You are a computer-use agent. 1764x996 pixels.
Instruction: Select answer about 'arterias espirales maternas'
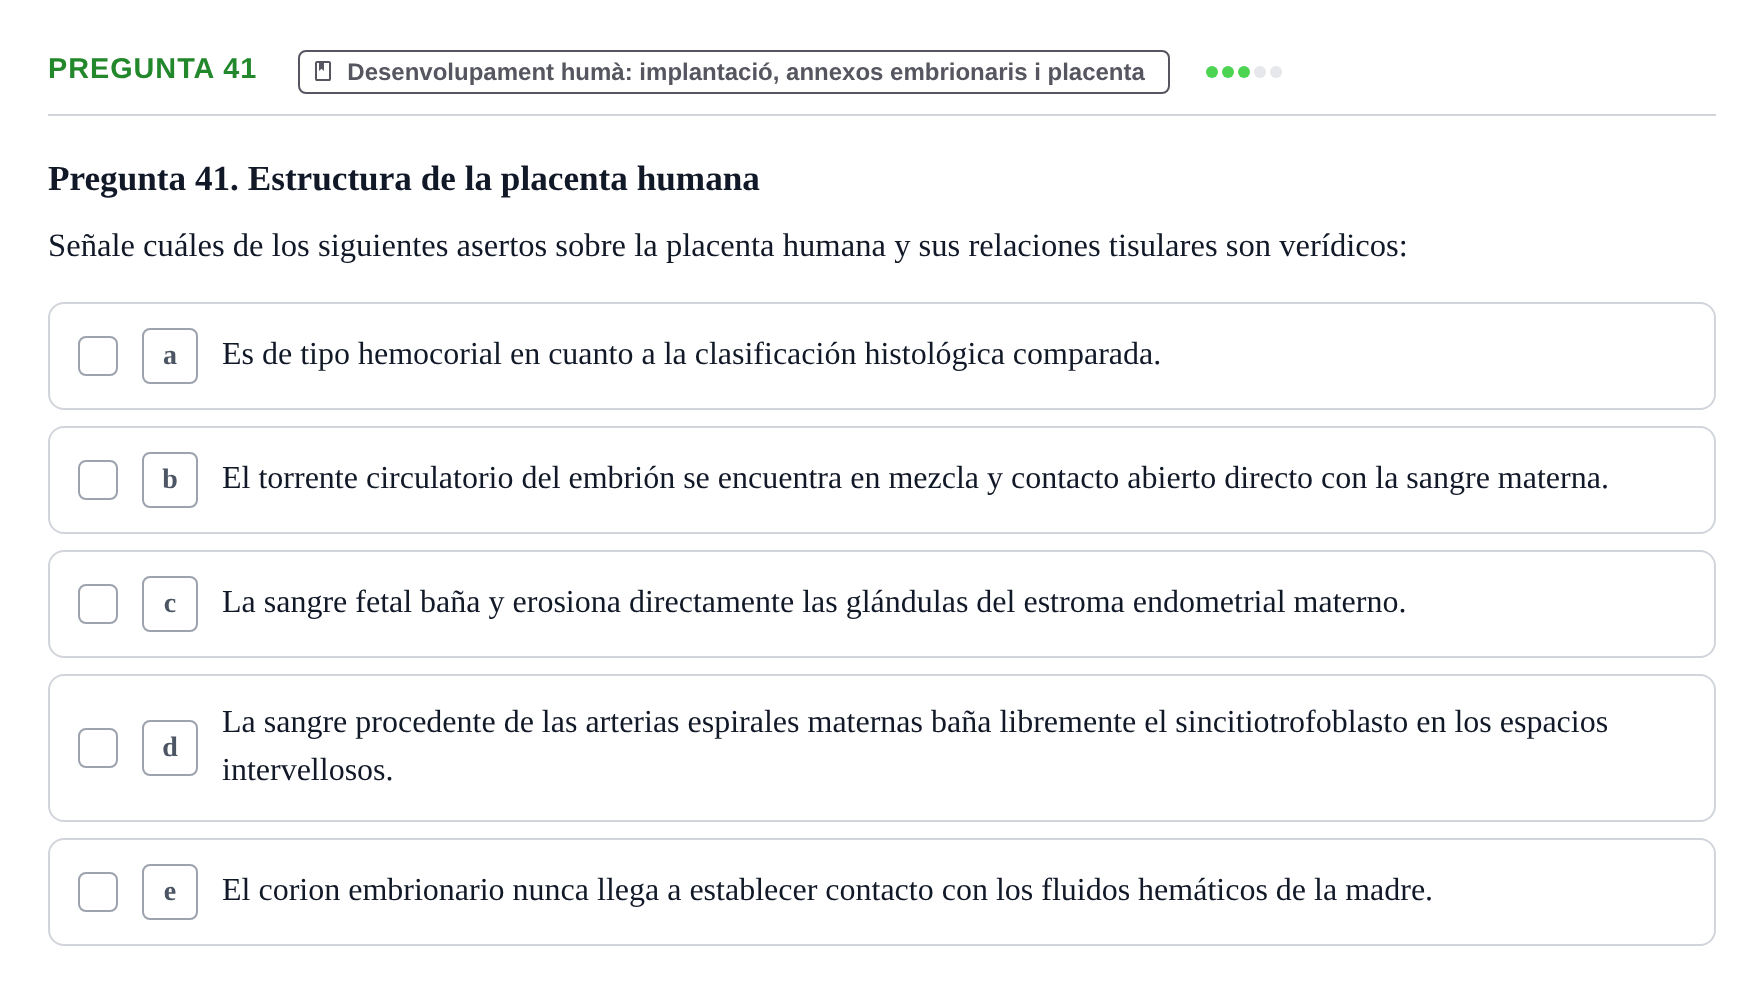click(x=915, y=746)
